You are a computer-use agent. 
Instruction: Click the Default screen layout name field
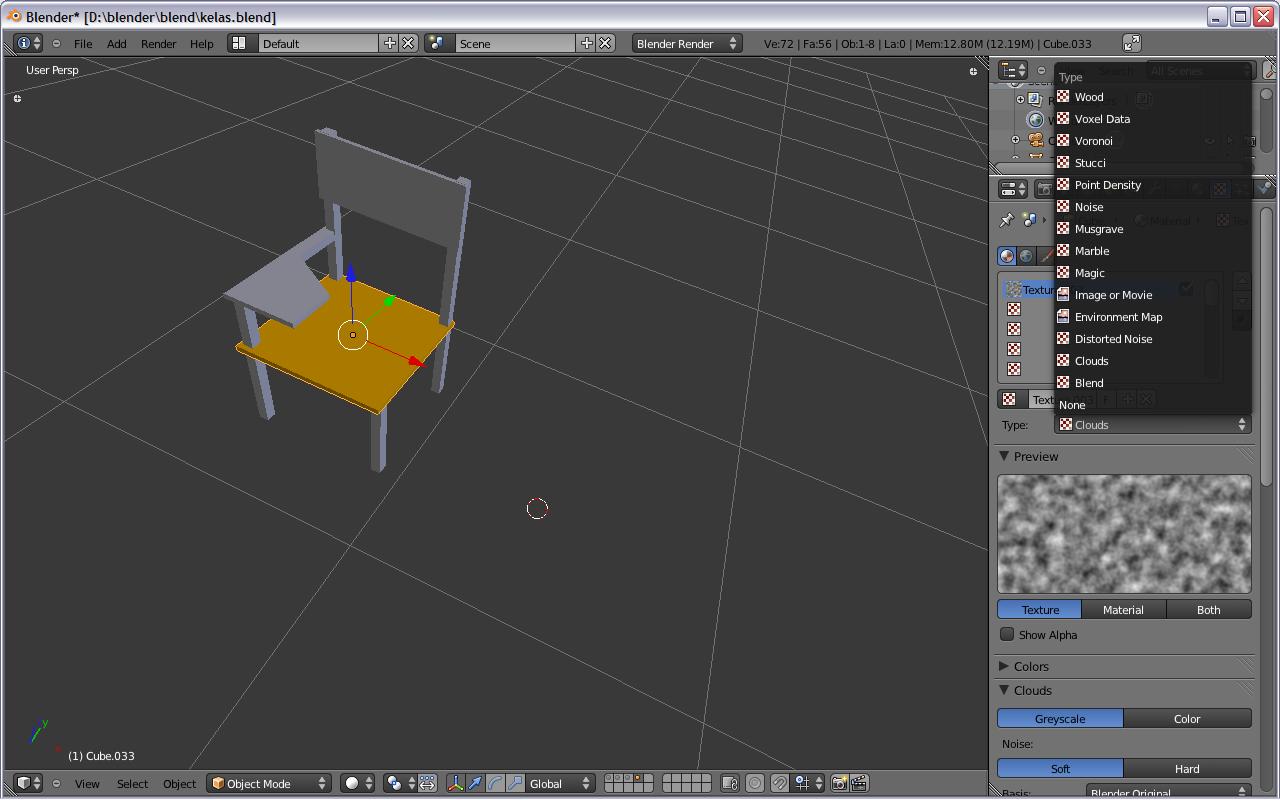pyautogui.click(x=320, y=43)
